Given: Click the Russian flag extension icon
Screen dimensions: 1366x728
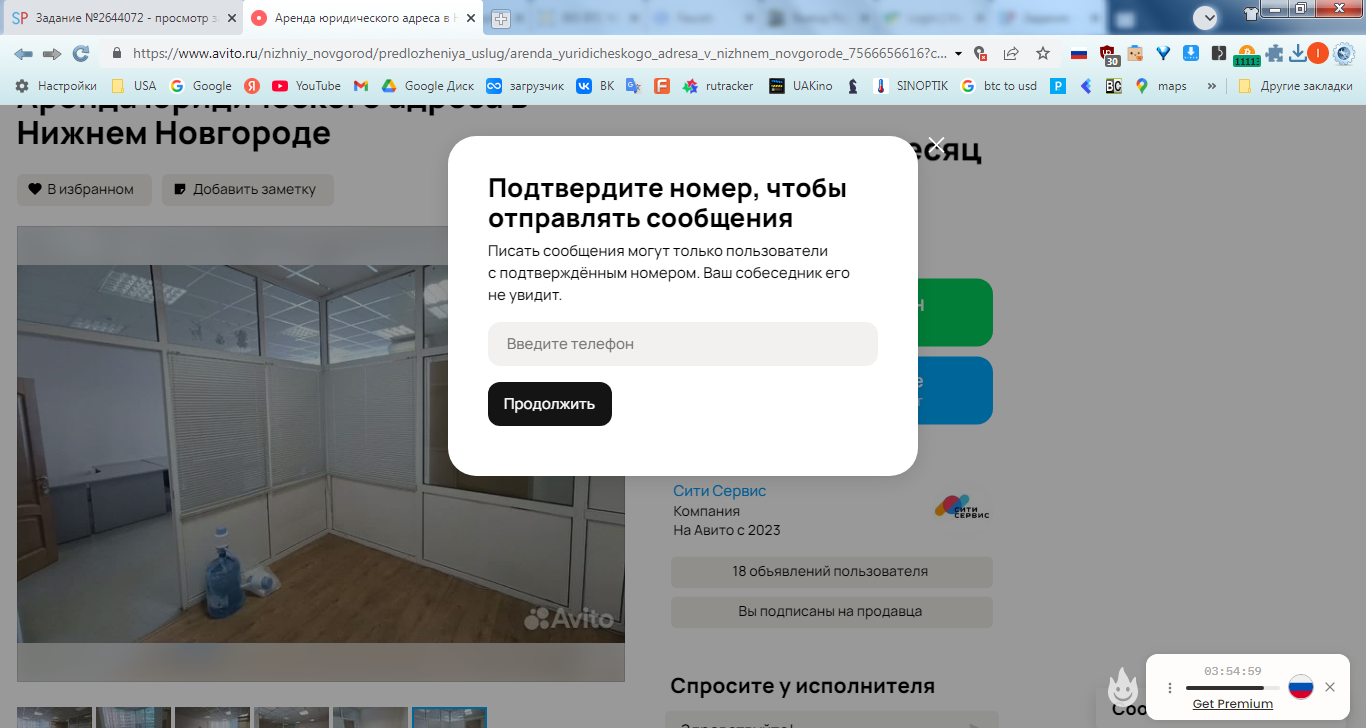Looking at the screenshot, I should tap(1079, 54).
